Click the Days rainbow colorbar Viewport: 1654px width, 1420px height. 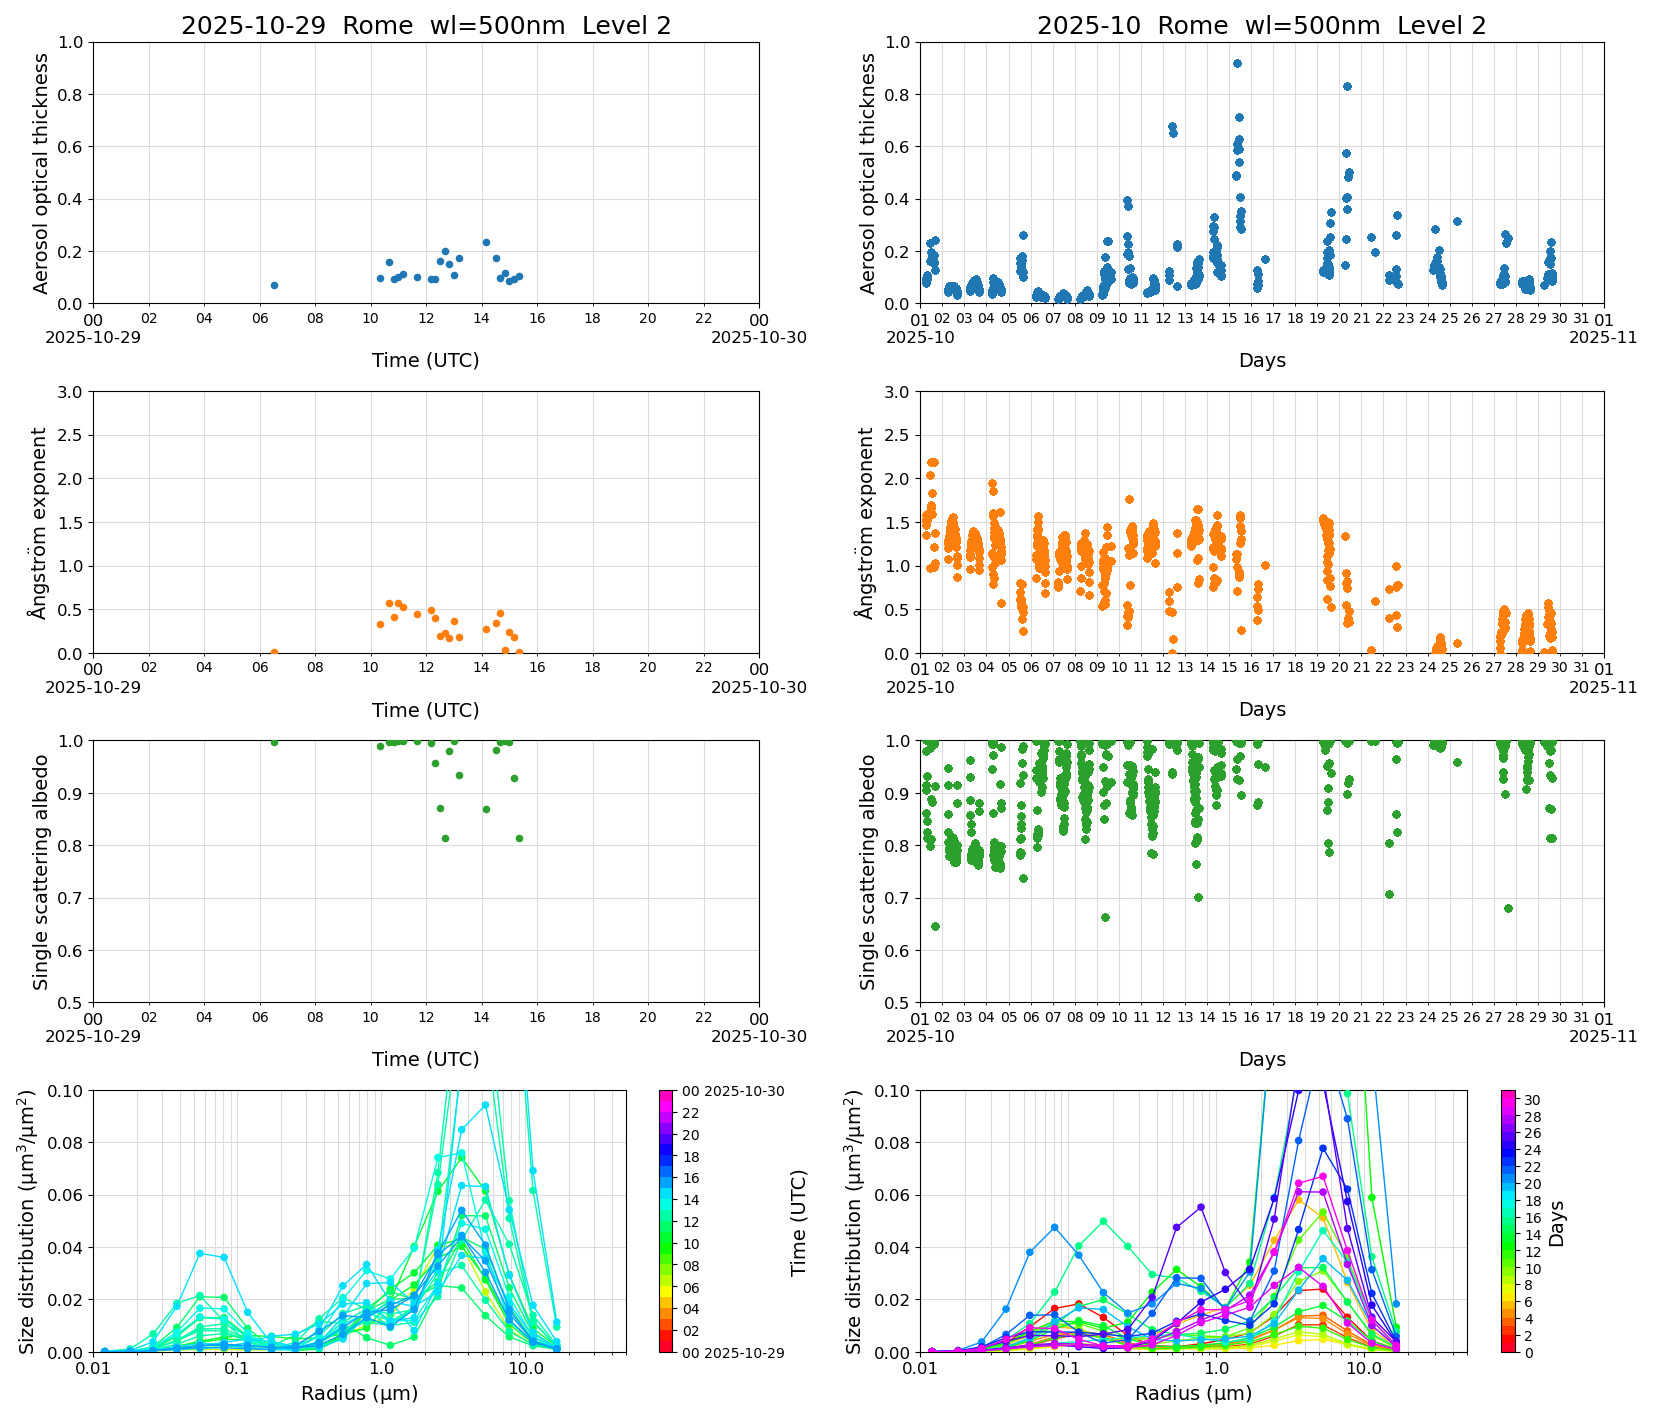coord(1508,1221)
